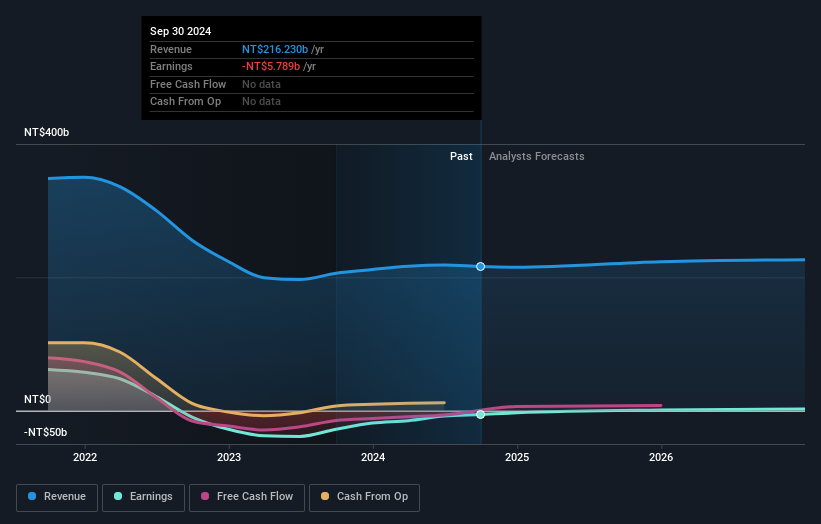
Task: Click the Revenue tooltip row label
Action: point(171,49)
